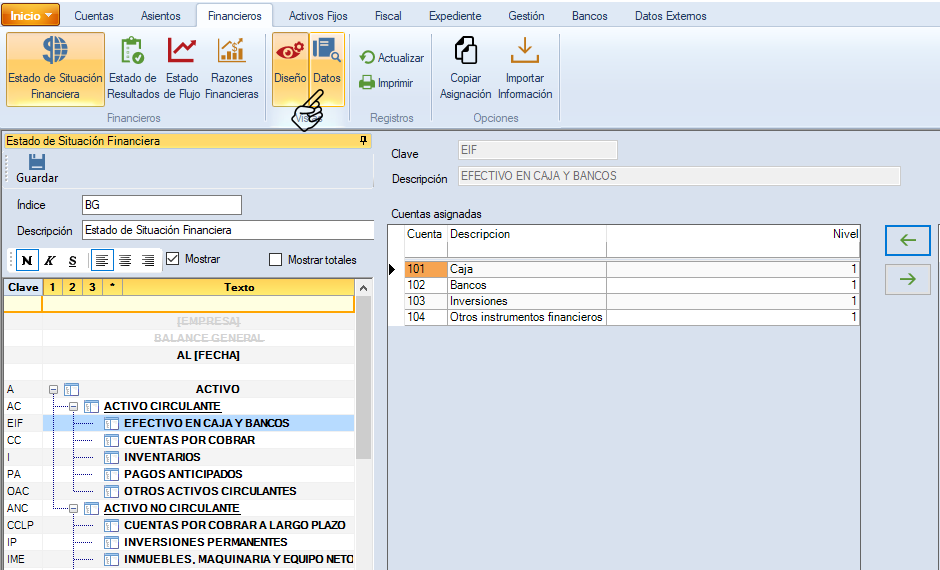Enable Mostrar totales checkbox
Image resolution: width=940 pixels, height=570 pixels.
pyautogui.click(x=276, y=260)
